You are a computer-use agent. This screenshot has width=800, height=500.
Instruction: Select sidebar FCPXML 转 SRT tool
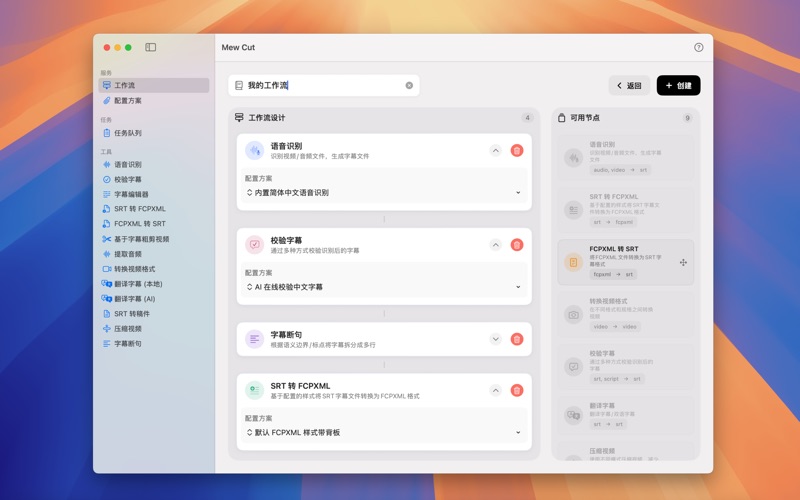pos(154,223)
